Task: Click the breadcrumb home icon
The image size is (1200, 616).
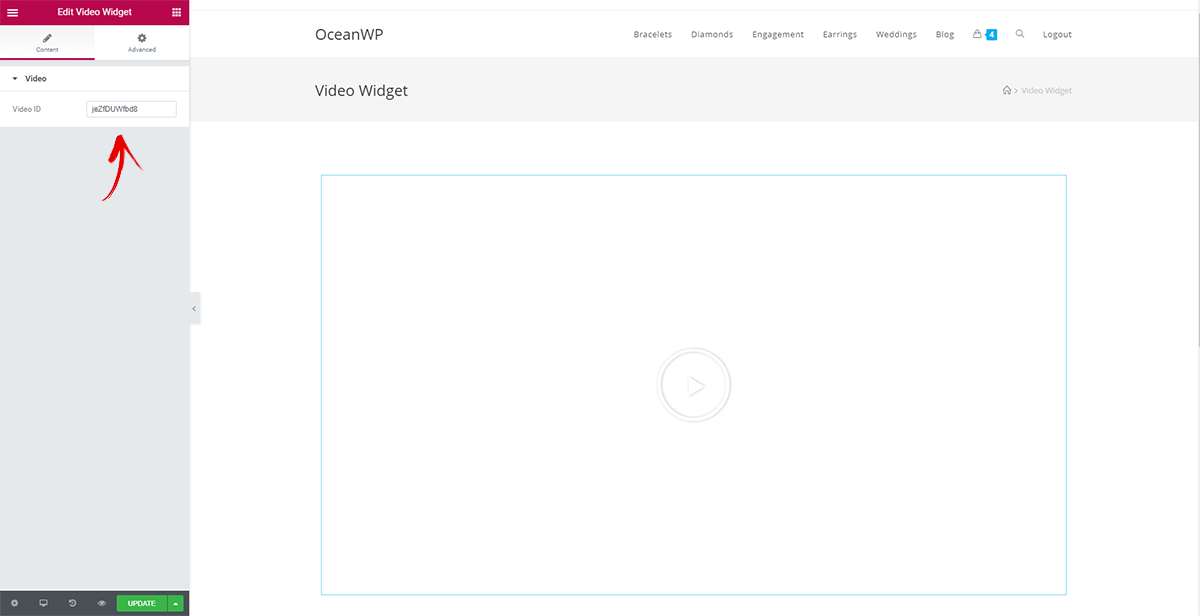Action: (1007, 90)
